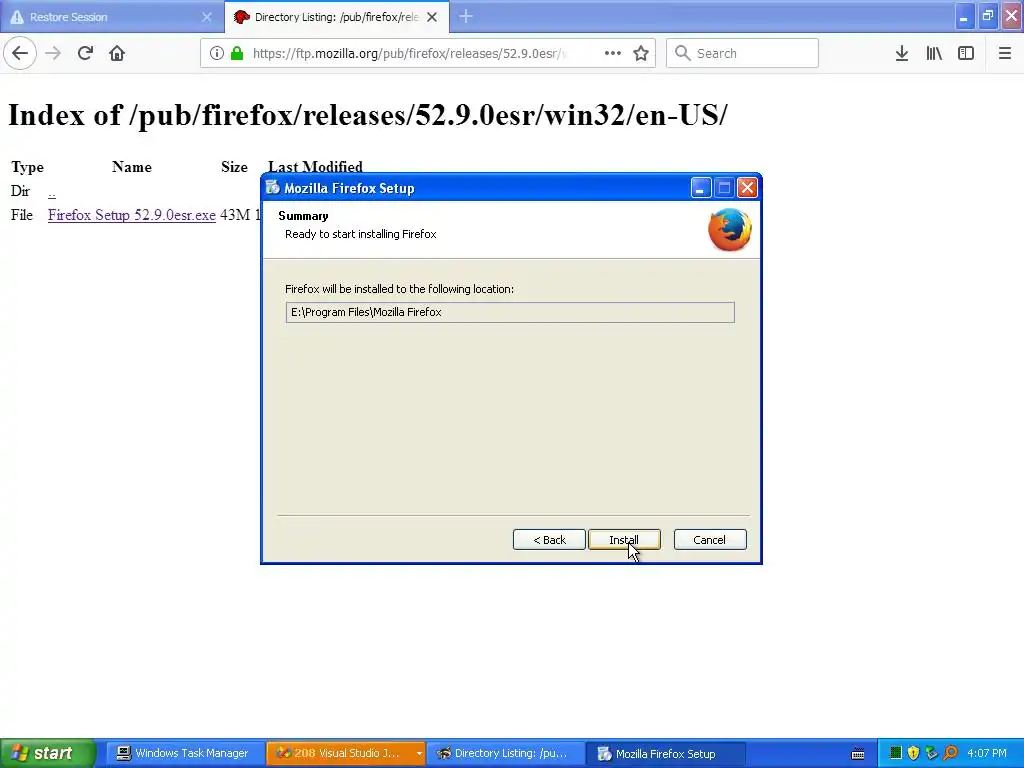The image size is (1024, 768).
Task: Click the green secure connection padlock
Action: (236, 53)
